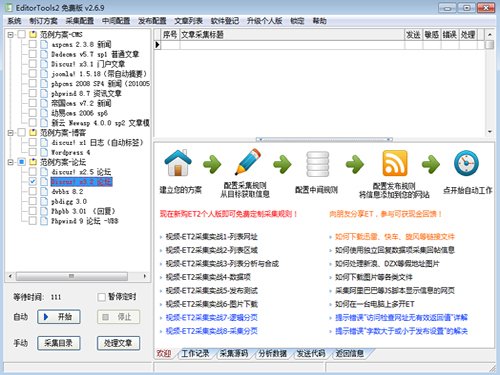The image size is (500, 375).
Task: Switch to the 工作记录 tab
Action: 195,353
